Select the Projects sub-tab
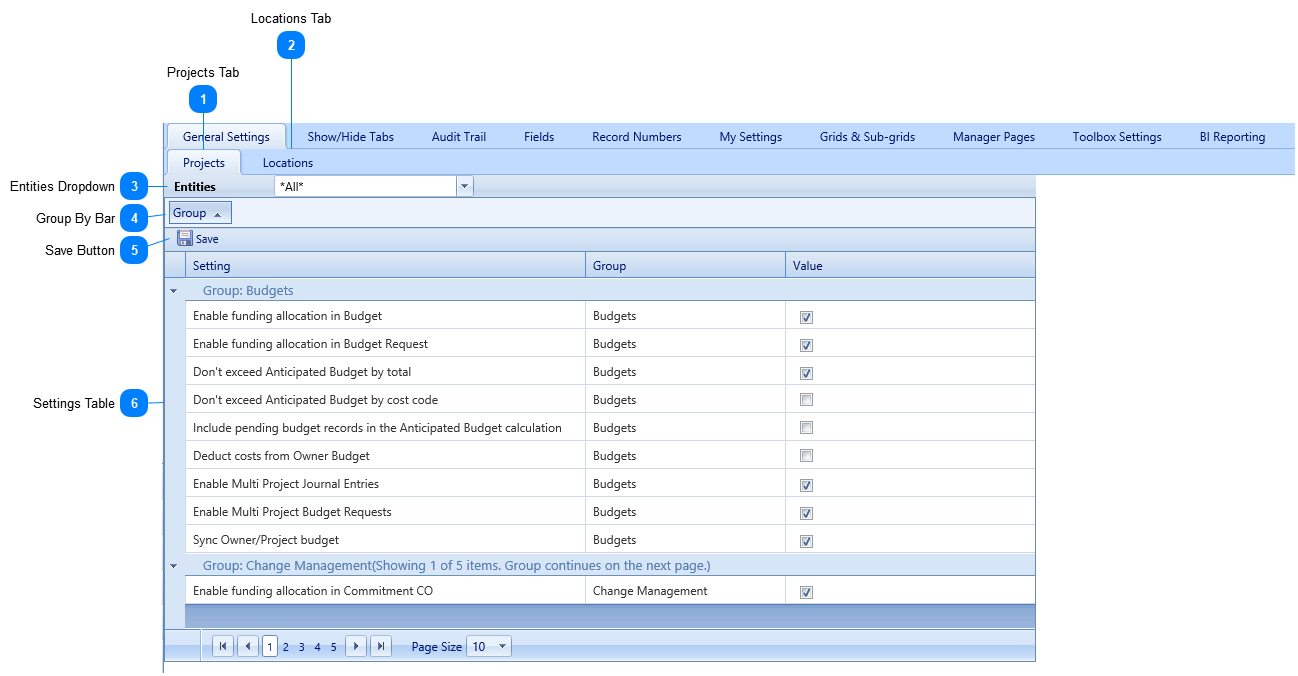The width and height of the screenshot is (1298, 676). [x=204, y=163]
